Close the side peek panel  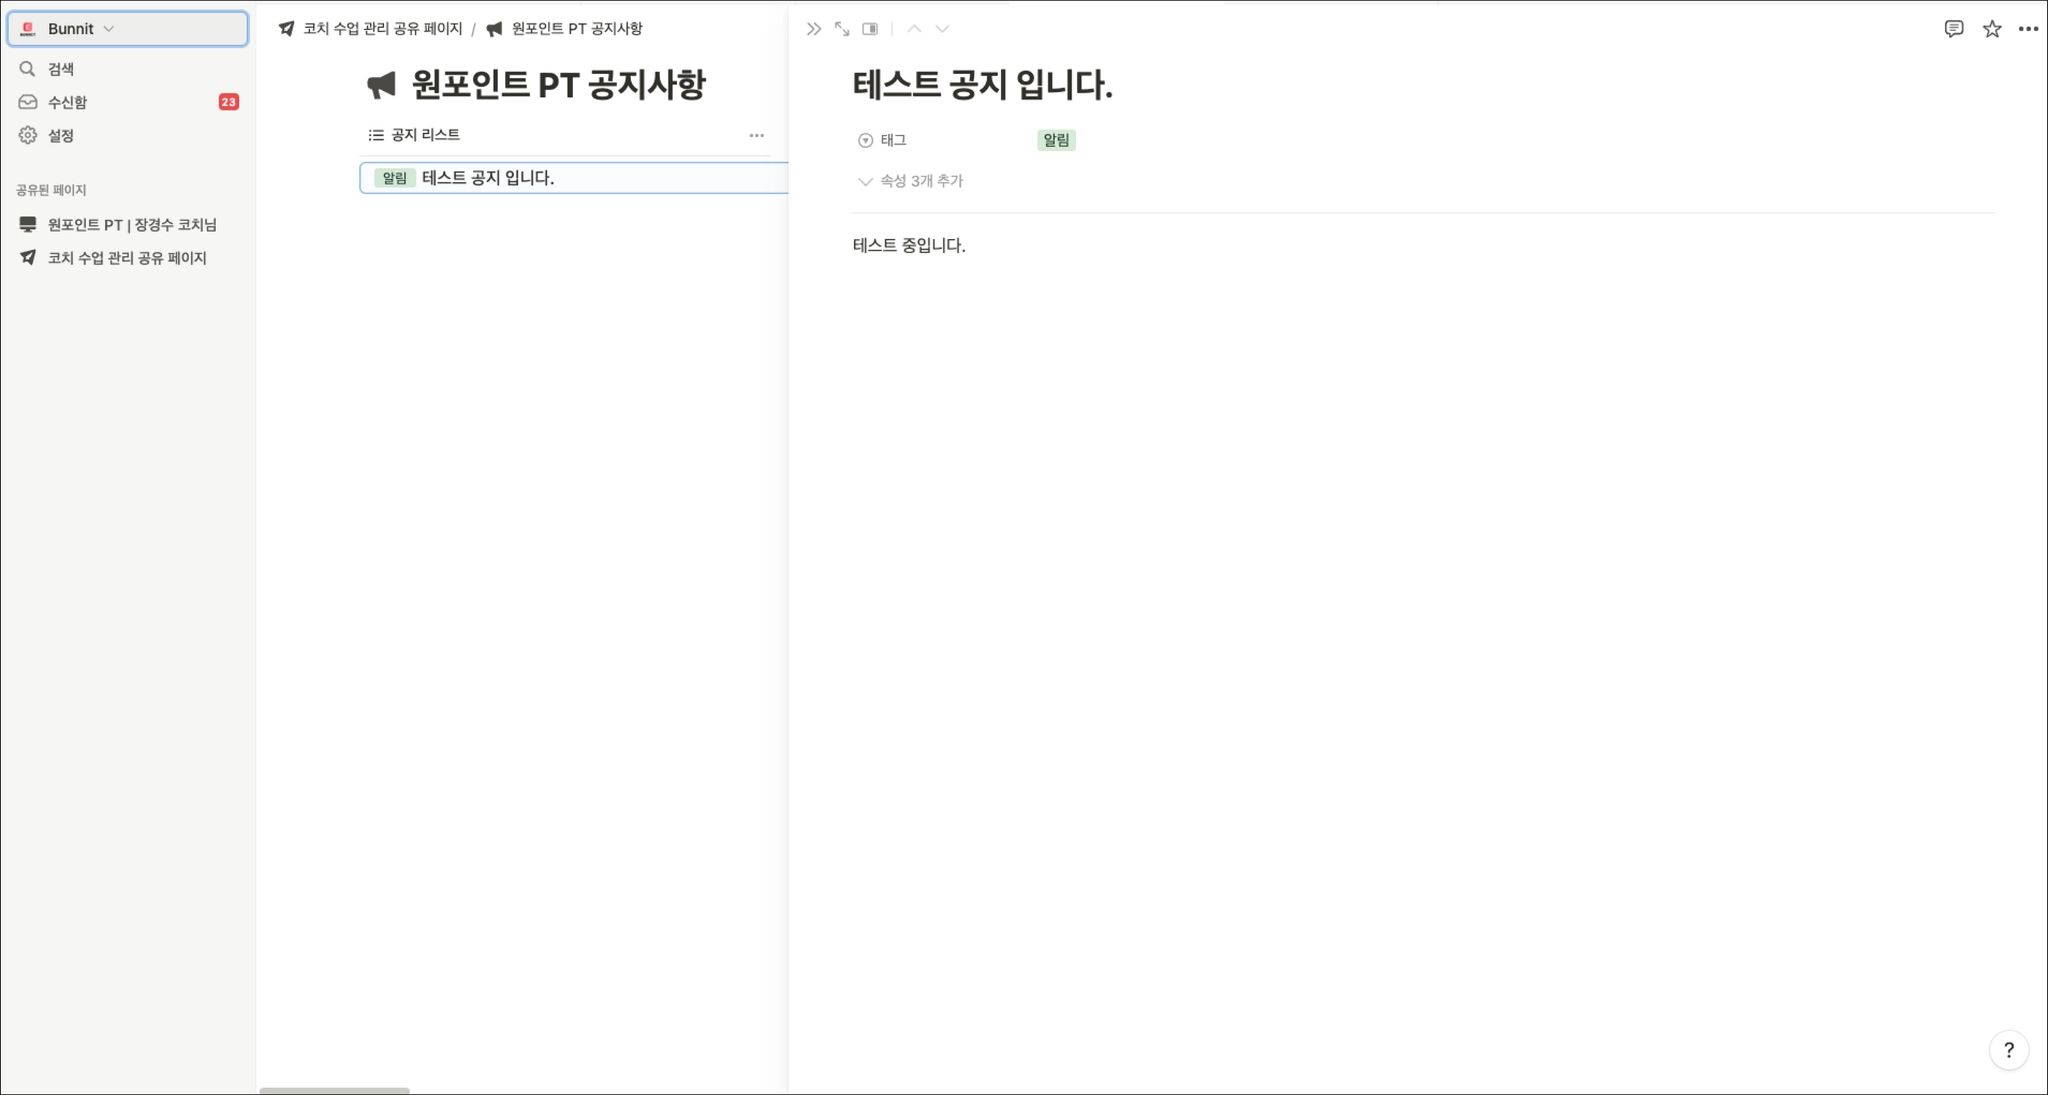tap(813, 29)
